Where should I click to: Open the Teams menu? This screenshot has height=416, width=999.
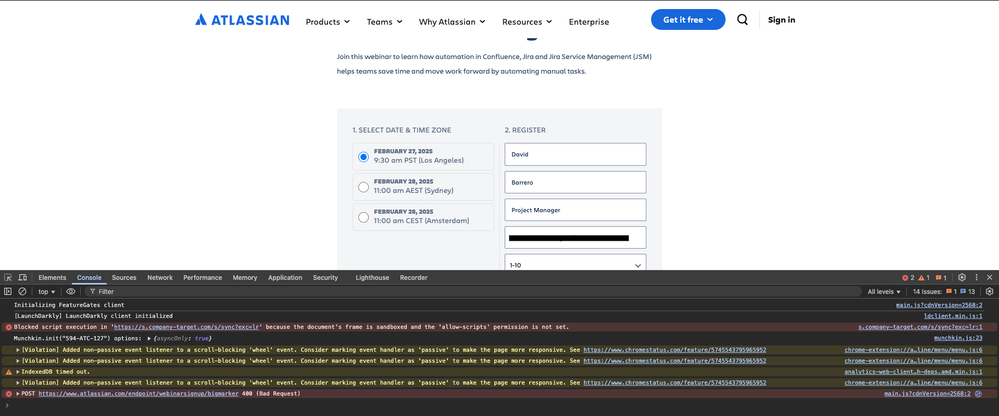click(x=384, y=22)
